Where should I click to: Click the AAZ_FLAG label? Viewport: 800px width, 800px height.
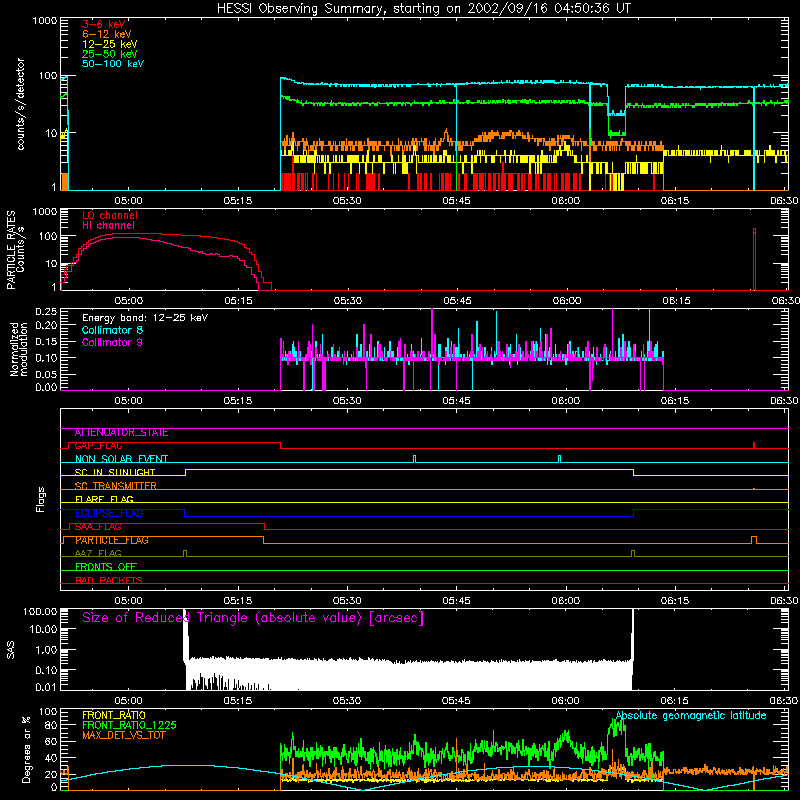(x=98, y=554)
